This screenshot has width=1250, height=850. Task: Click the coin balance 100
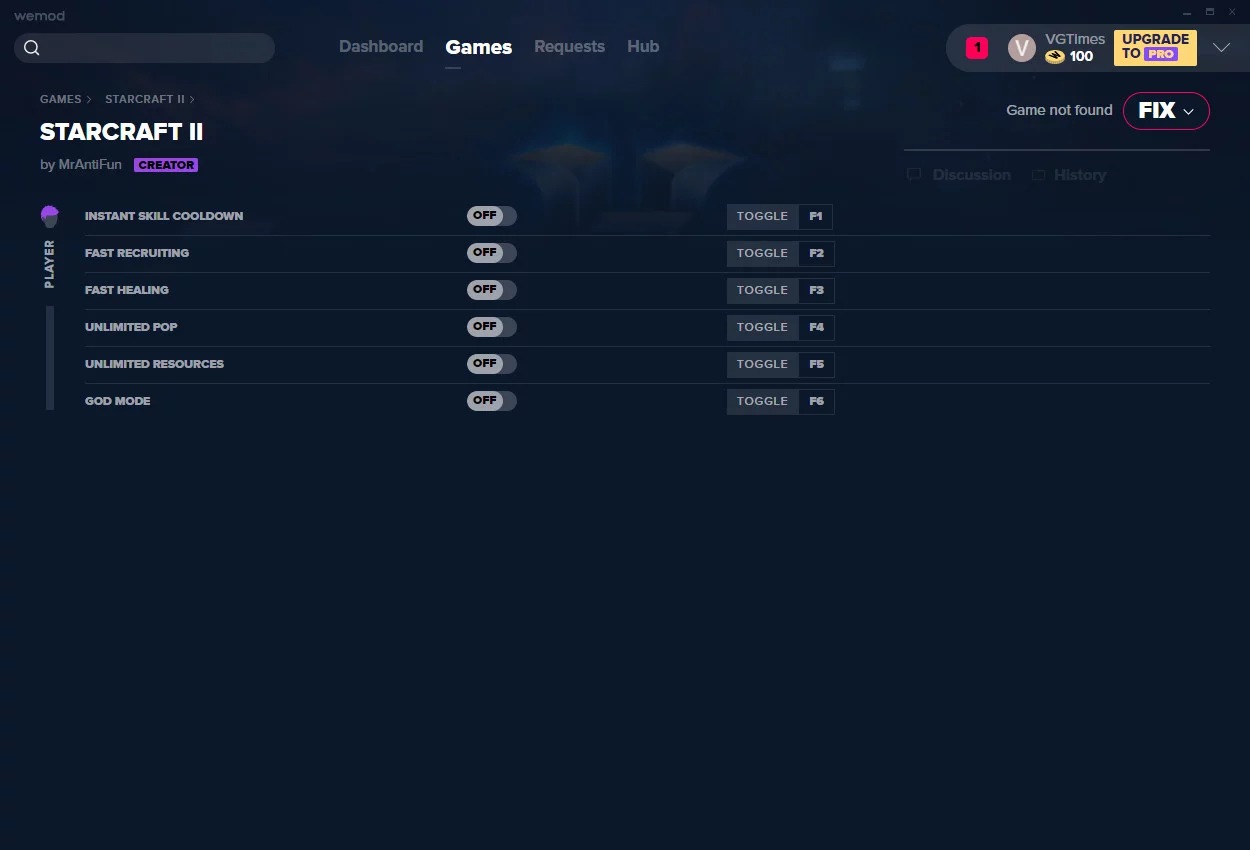tap(1081, 57)
